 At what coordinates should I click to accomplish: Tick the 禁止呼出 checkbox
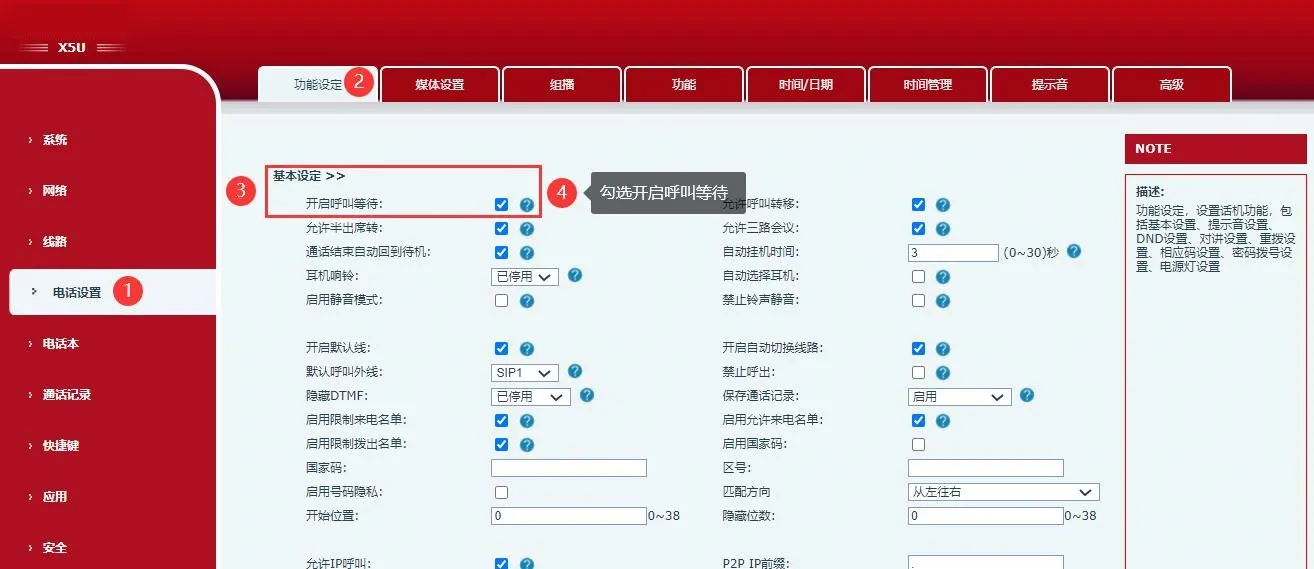[x=918, y=373]
